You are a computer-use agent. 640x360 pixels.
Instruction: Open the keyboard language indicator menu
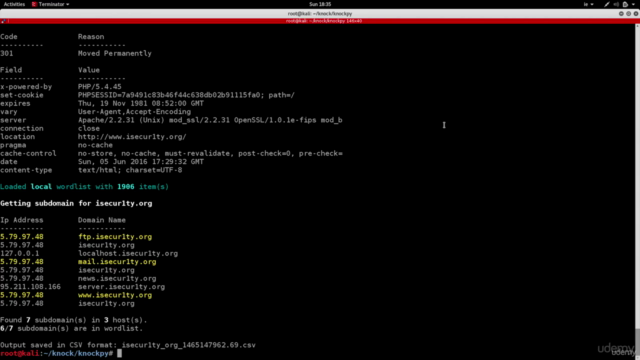[x=588, y=4]
